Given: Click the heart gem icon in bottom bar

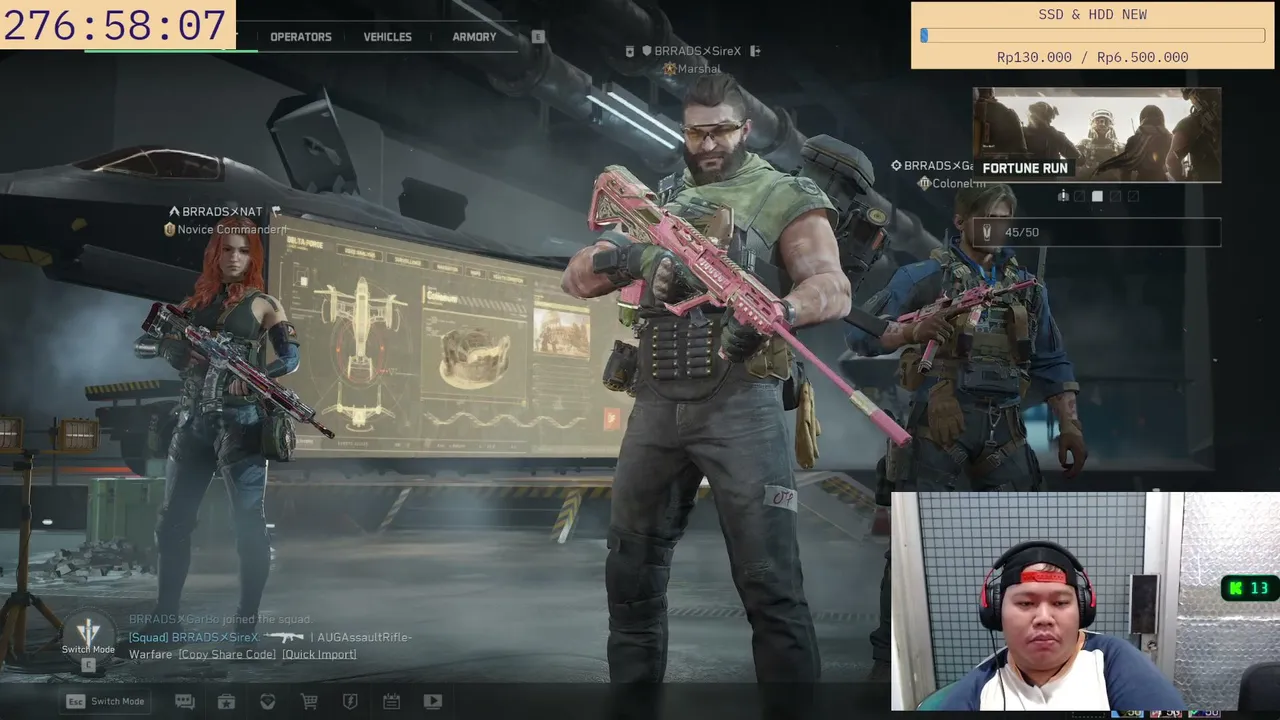Looking at the screenshot, I should tap(267, 702).
